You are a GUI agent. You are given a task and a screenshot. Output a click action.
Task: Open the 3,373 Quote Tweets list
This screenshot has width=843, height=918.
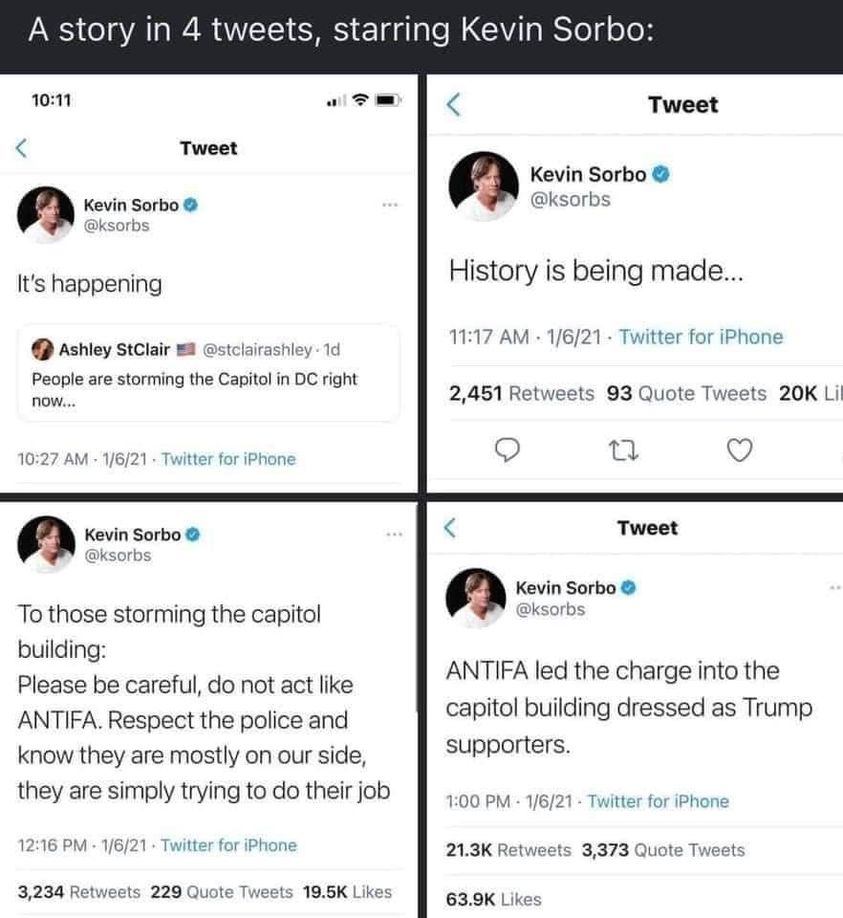coord(663,850)
